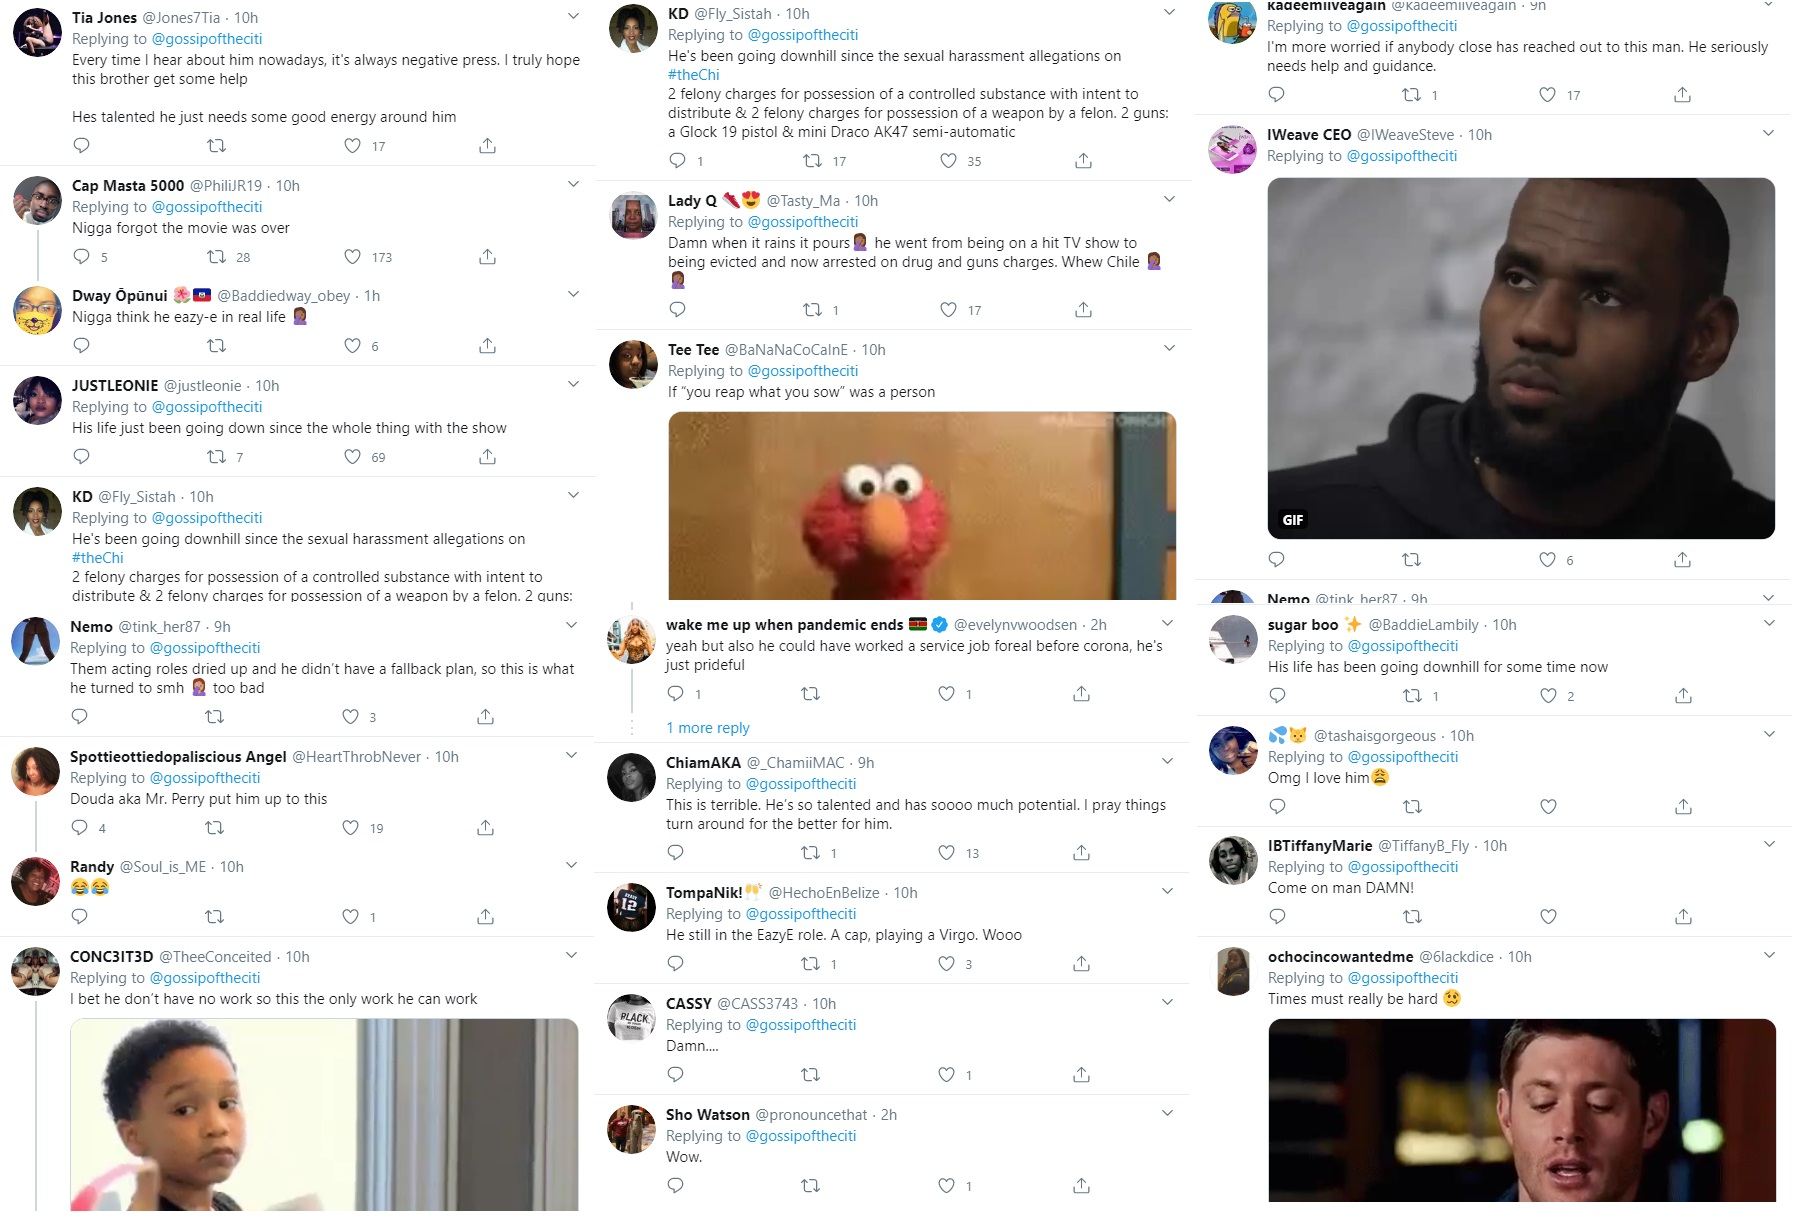Like TompaNik's tweet
The height and width of the screenshot is (1217, 1818).
coord(946,964)
